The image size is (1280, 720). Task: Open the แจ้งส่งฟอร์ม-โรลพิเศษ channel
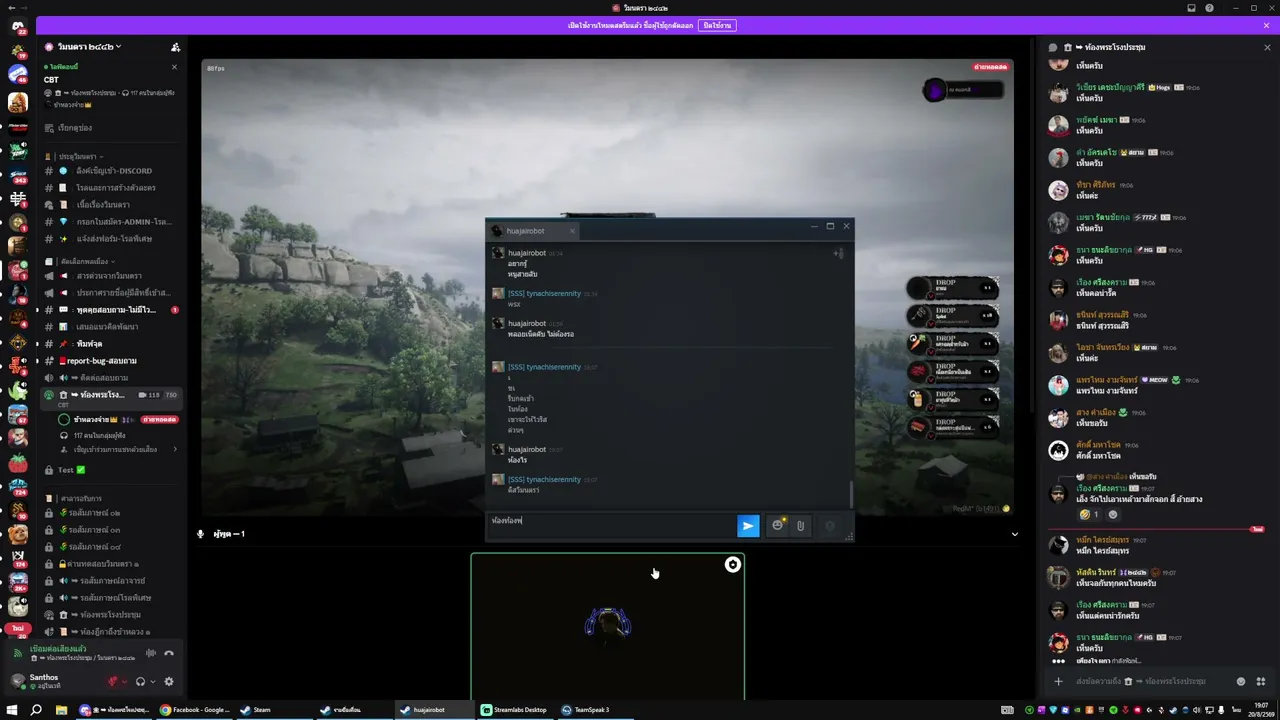112,239
